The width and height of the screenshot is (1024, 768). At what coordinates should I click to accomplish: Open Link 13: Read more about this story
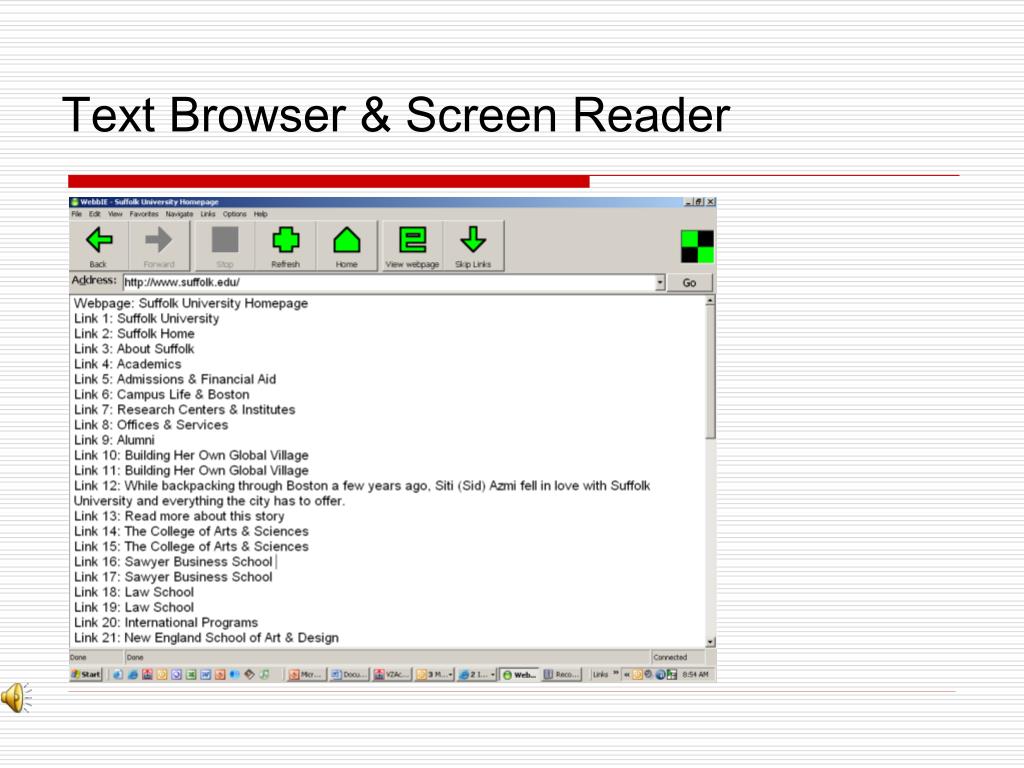coord(179,516)
